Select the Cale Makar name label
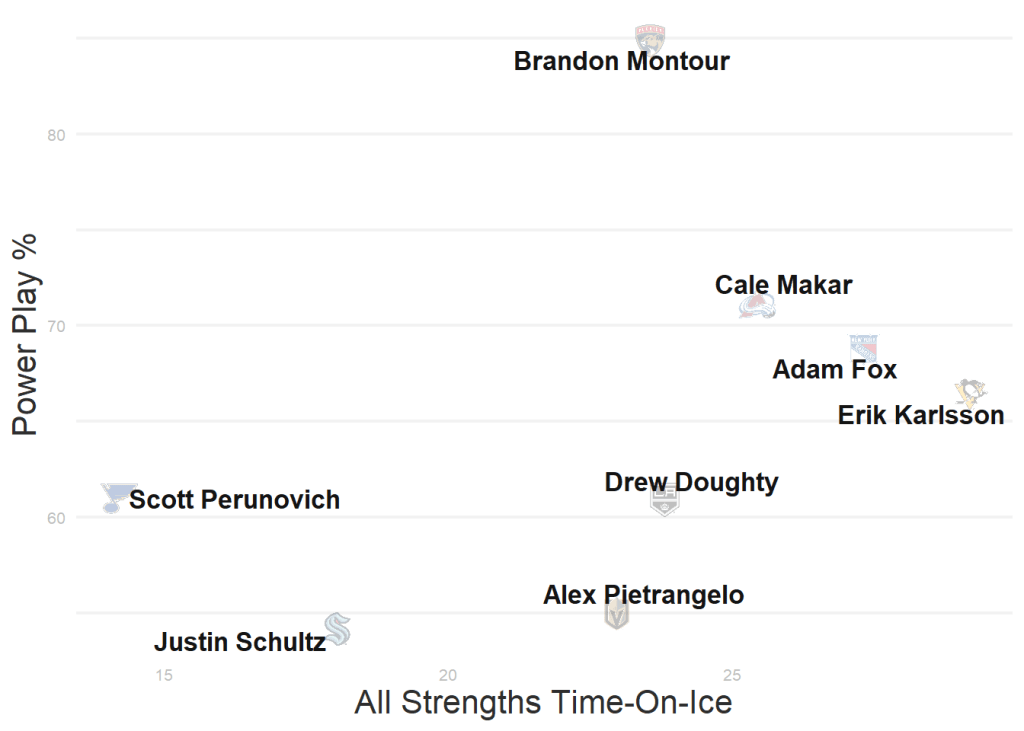Screen dimensions: 1024x731 coord(783,285)
